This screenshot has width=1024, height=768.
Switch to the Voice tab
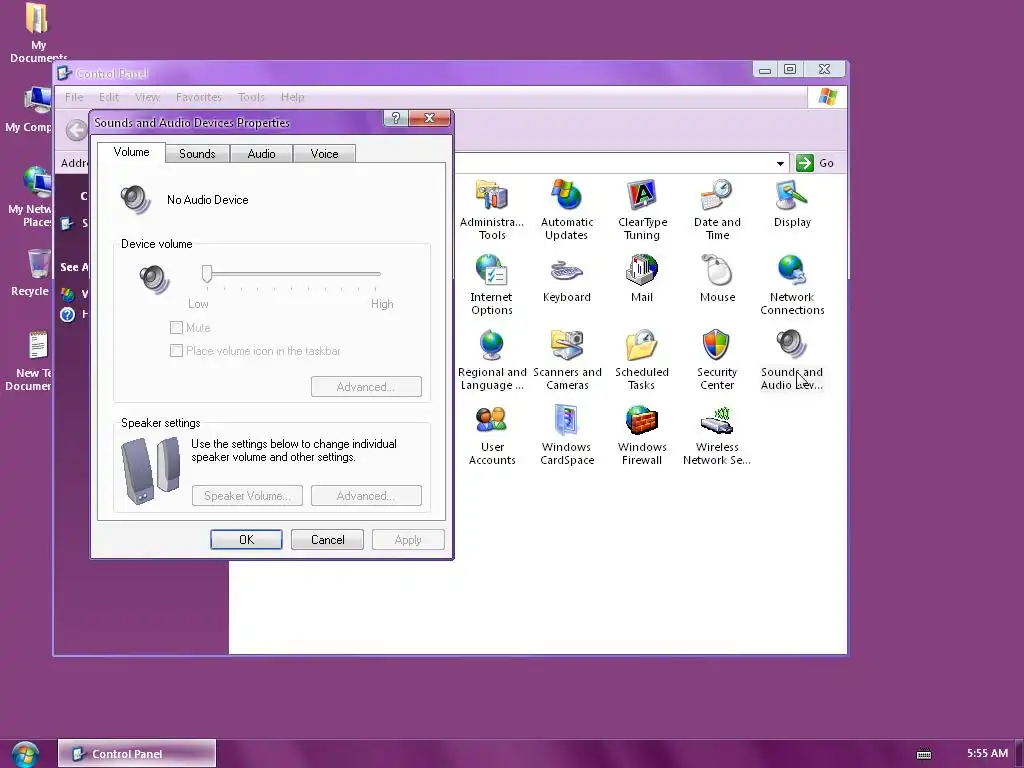(x=325, y=153)
